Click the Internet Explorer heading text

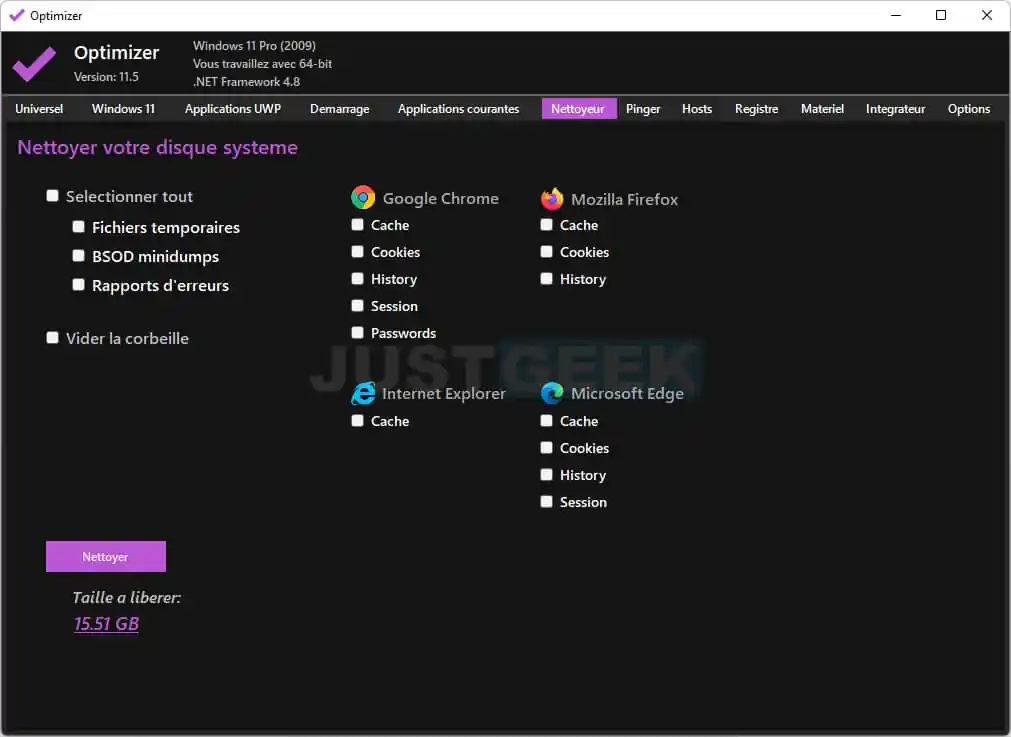pyautogui.click(x=444, y=393)
